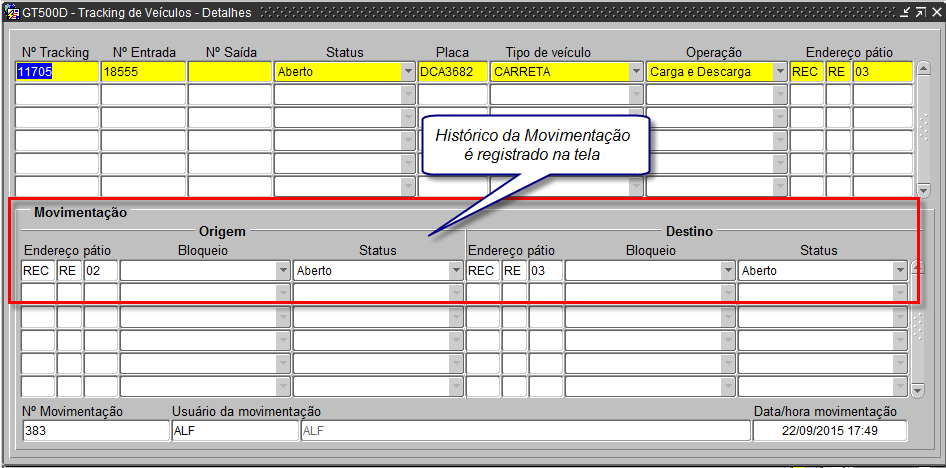Click Destino Endereço pátio REC field
Viewport: 946px width, 468px height.
483,271
